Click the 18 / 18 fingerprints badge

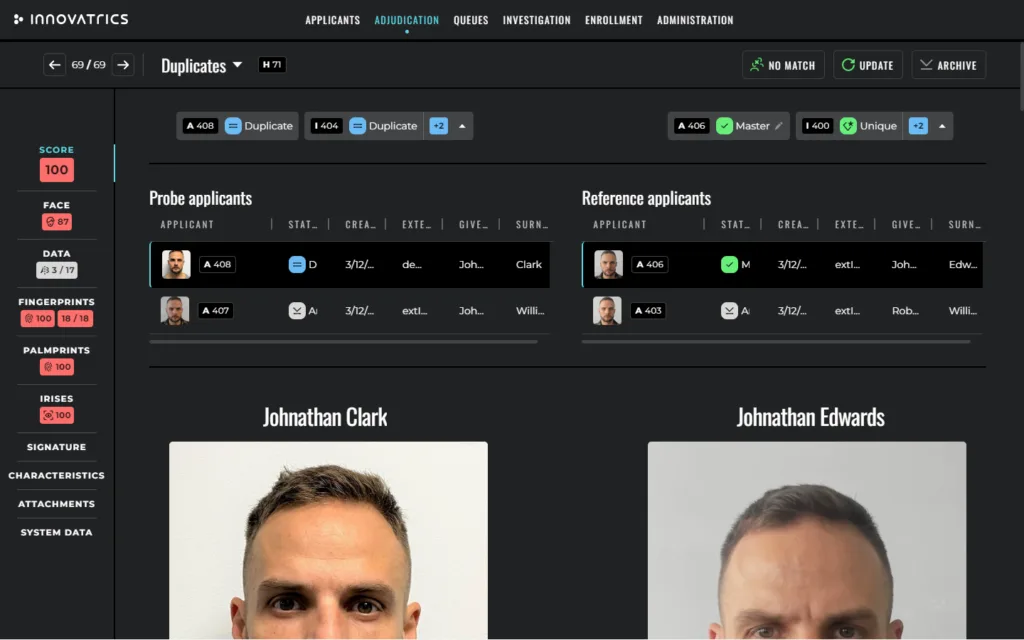75,319
